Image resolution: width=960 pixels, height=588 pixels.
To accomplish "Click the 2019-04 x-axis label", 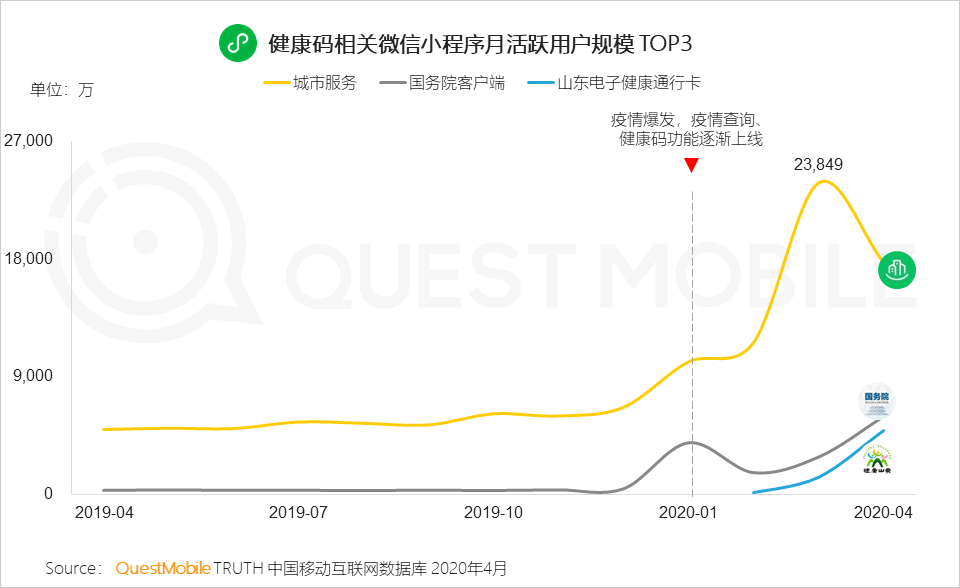I will (x=104, y=511).
